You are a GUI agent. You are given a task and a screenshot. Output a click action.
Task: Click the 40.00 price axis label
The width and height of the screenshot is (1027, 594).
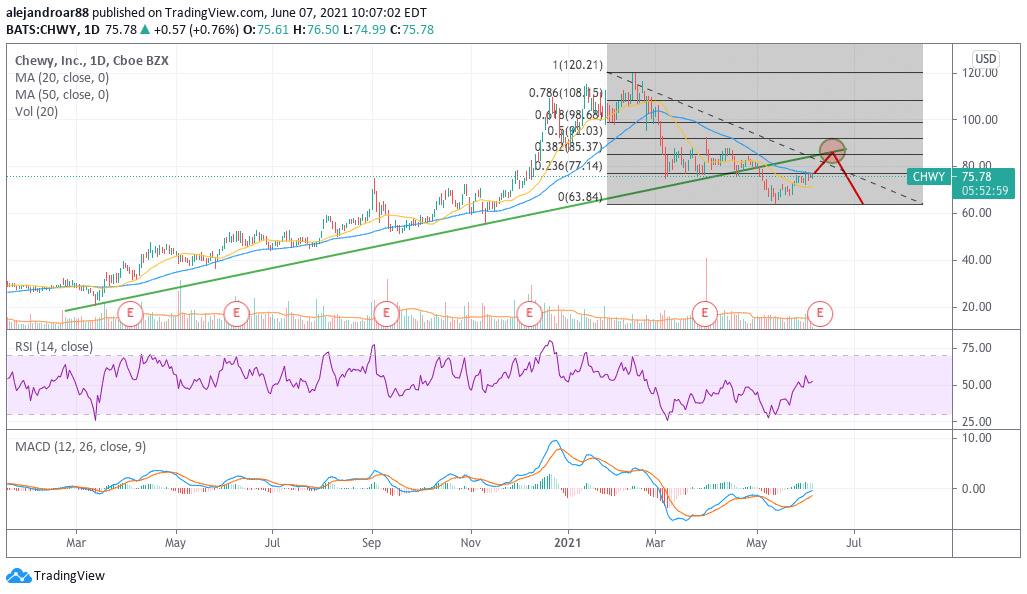click(x=976, y=260)
